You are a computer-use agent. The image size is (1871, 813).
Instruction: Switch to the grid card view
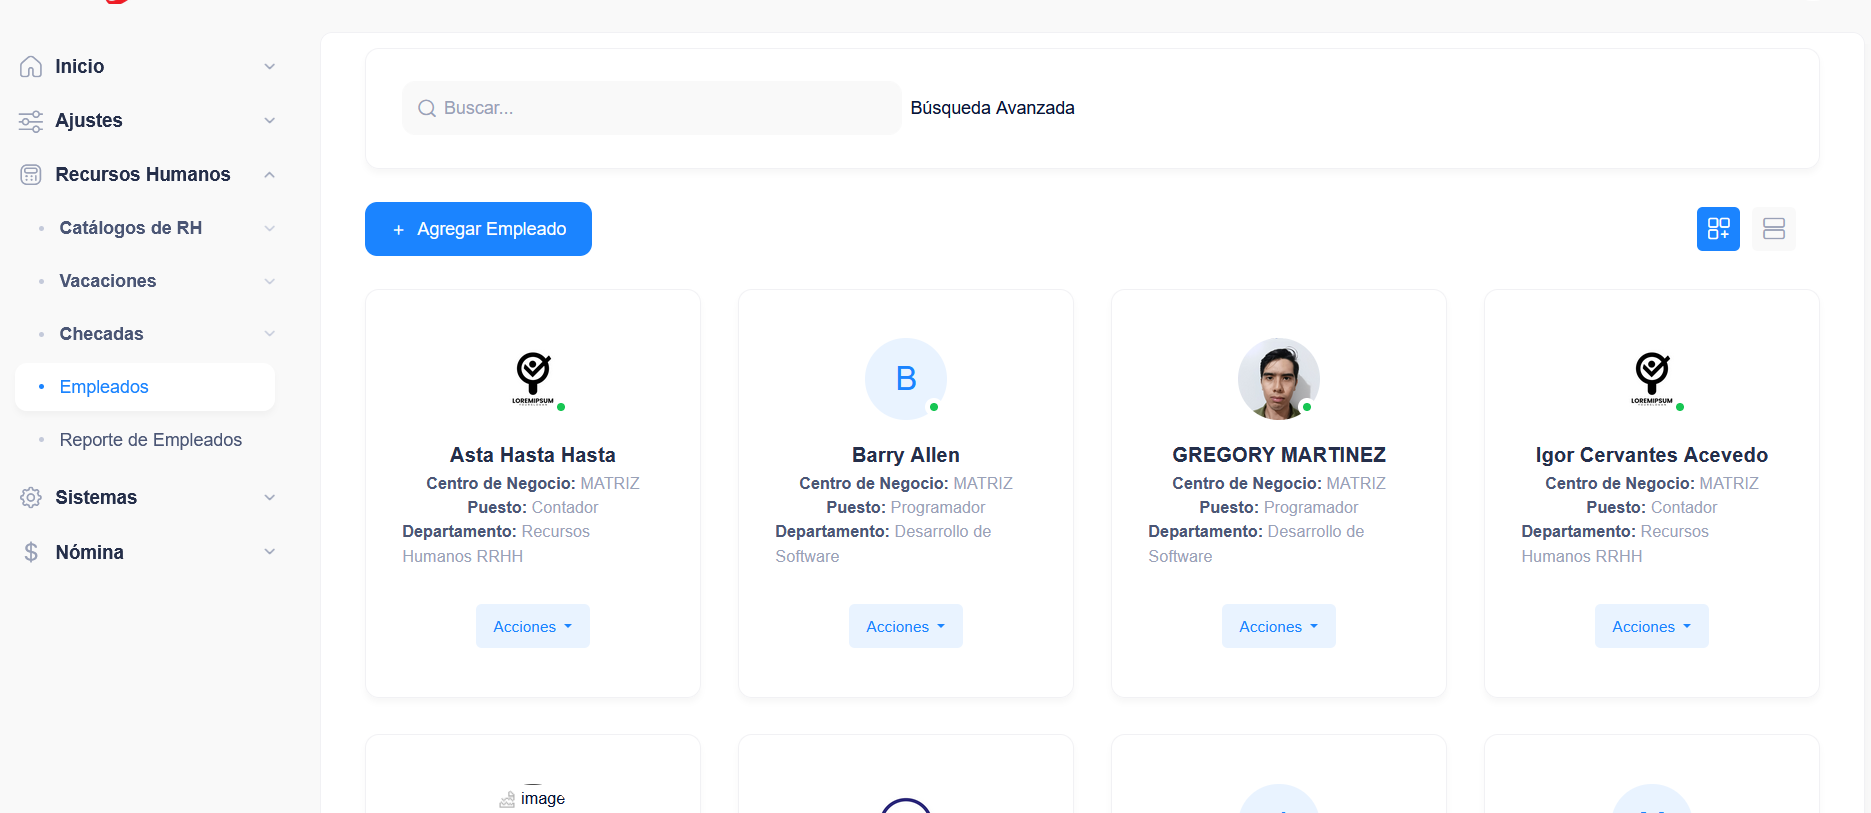pyautogui.click(x=1718, y=229)
